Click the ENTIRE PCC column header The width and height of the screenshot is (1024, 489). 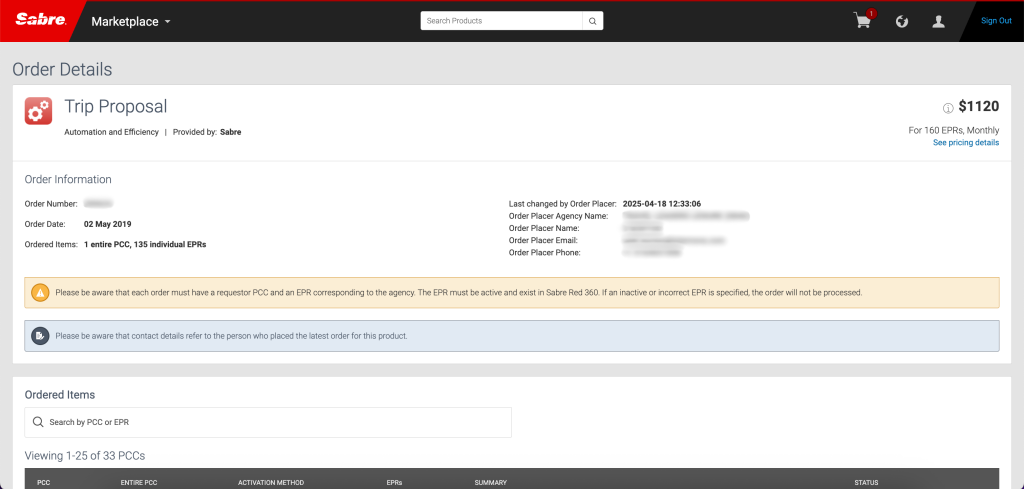coord(139,482)
